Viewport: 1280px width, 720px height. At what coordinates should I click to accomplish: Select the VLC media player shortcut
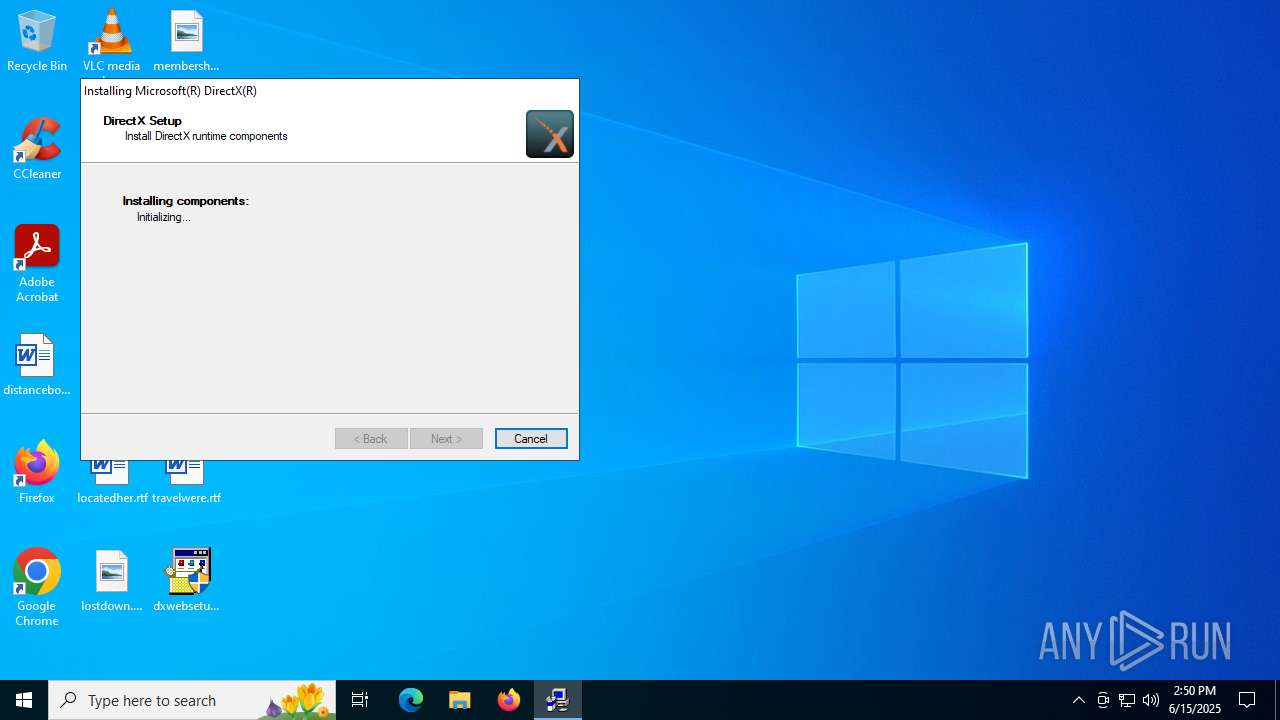pos(111,41)
